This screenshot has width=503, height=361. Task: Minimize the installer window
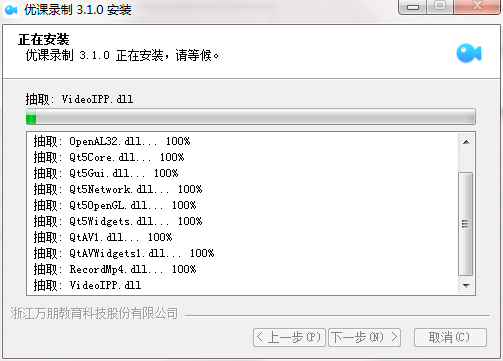click(413, 7)
